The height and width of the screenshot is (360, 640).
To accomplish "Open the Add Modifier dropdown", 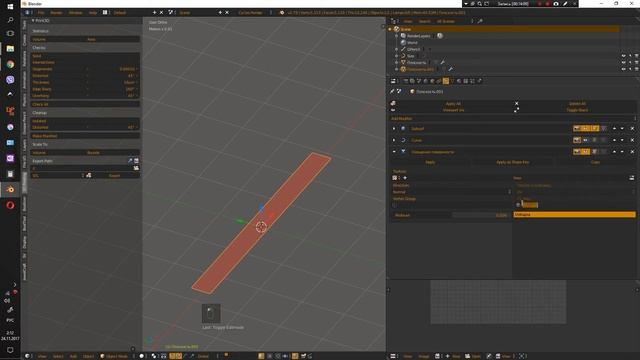I will (513, 118).
